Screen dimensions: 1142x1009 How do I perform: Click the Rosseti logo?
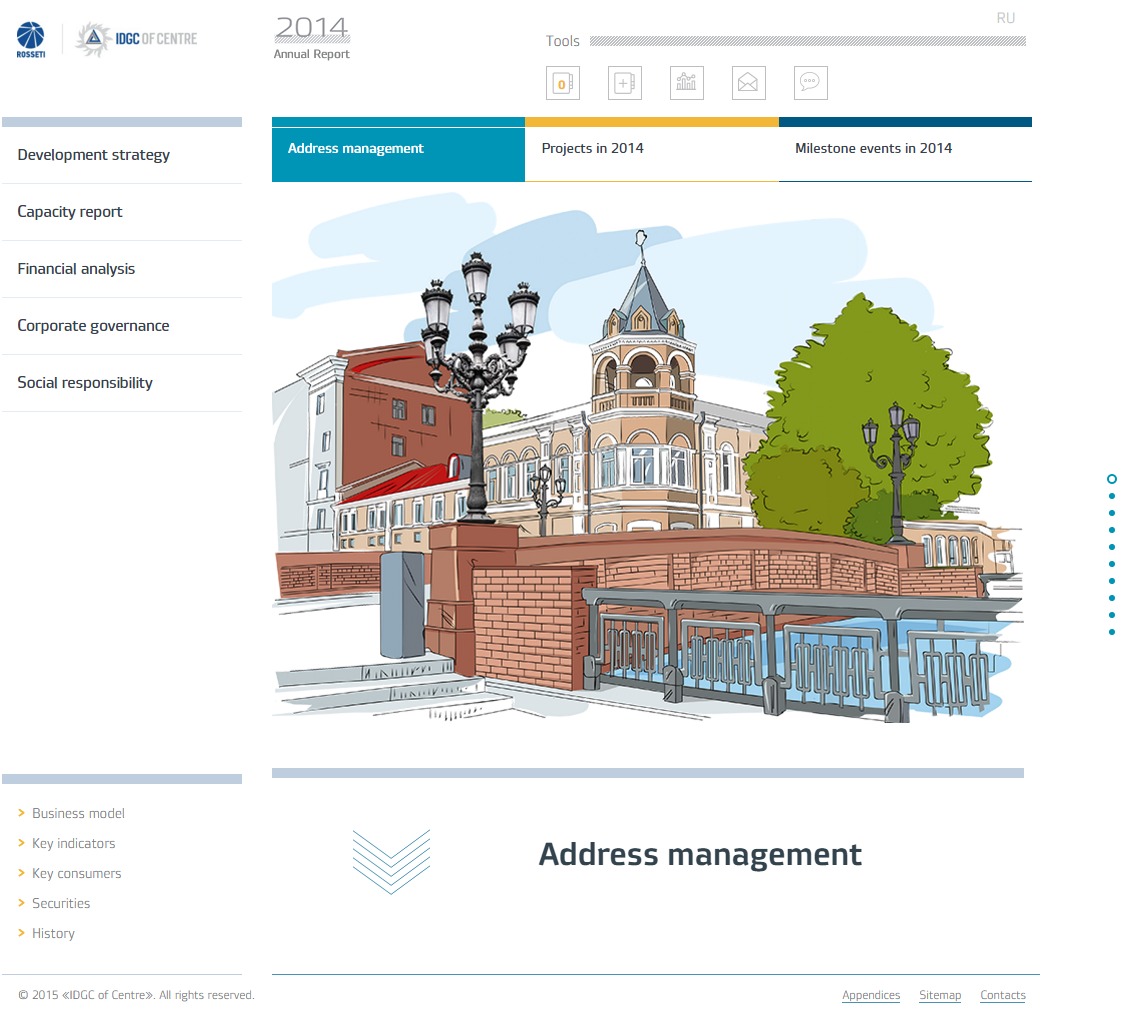click(31, 40)
